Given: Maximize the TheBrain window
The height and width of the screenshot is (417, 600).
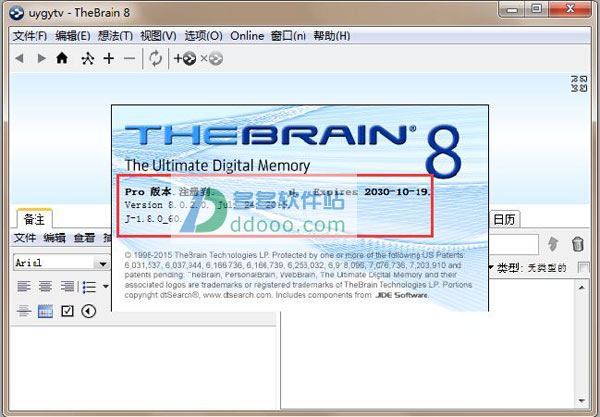Looking at the screenshot, I should pos(537,9).
